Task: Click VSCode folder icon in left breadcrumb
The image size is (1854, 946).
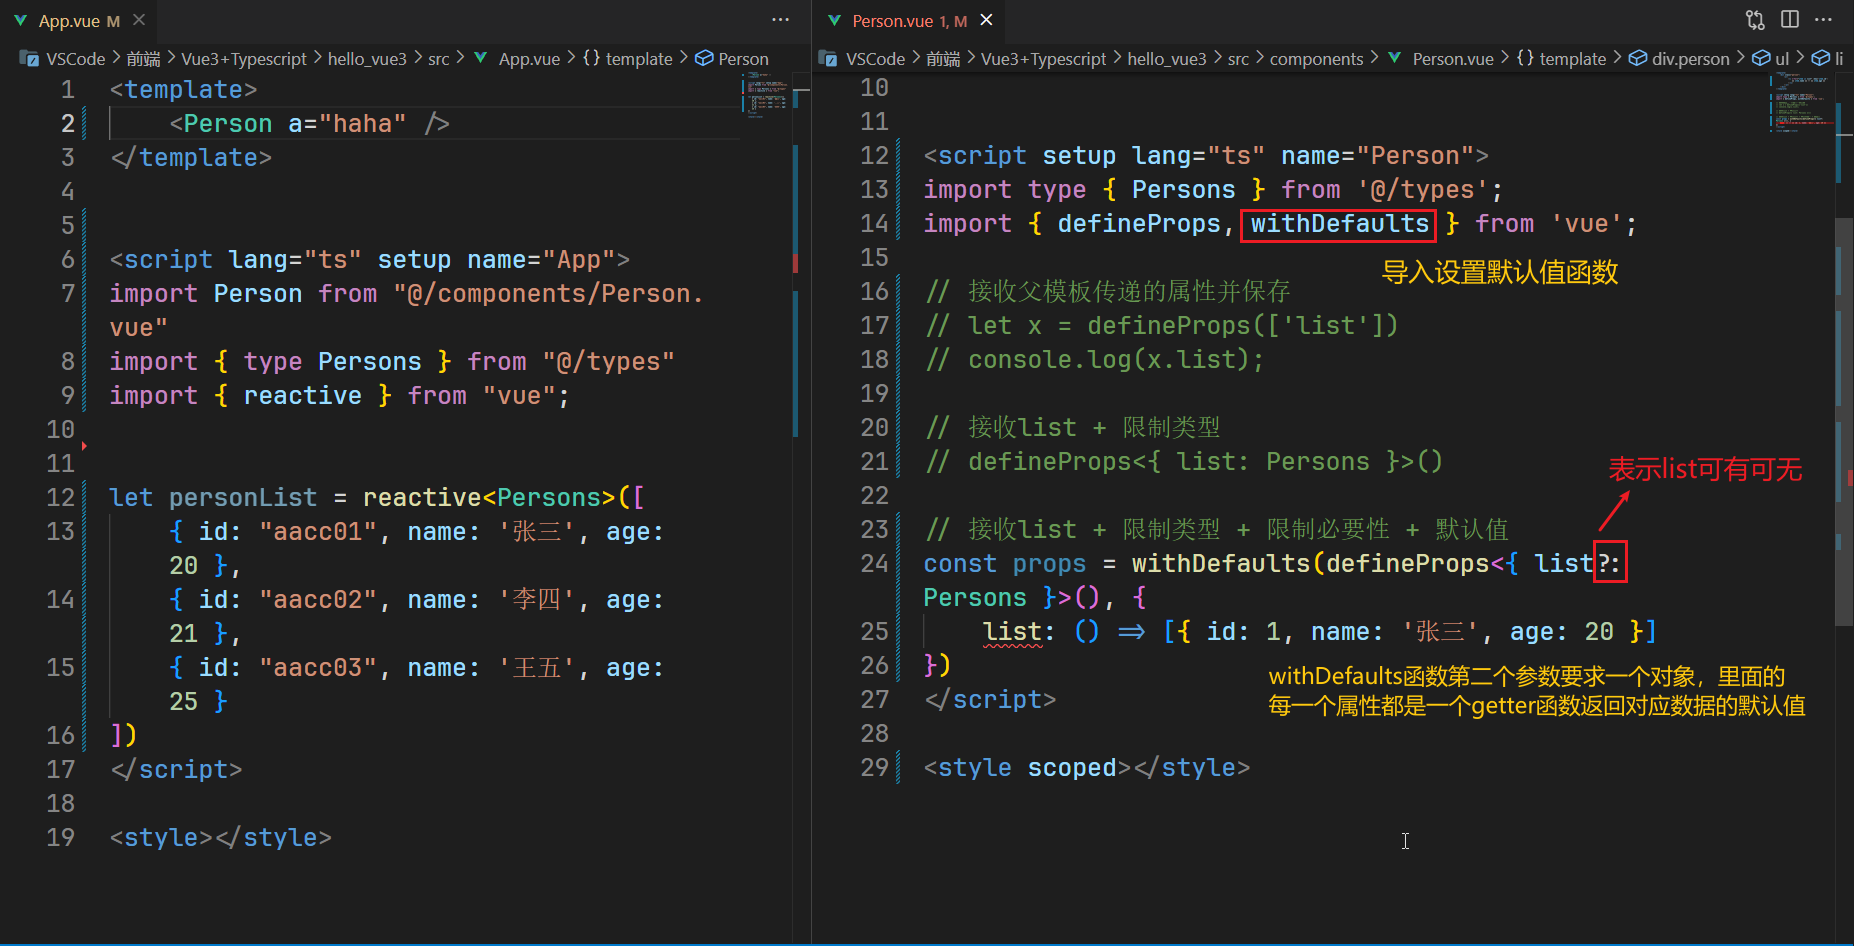Action: [x=29, y=59]
